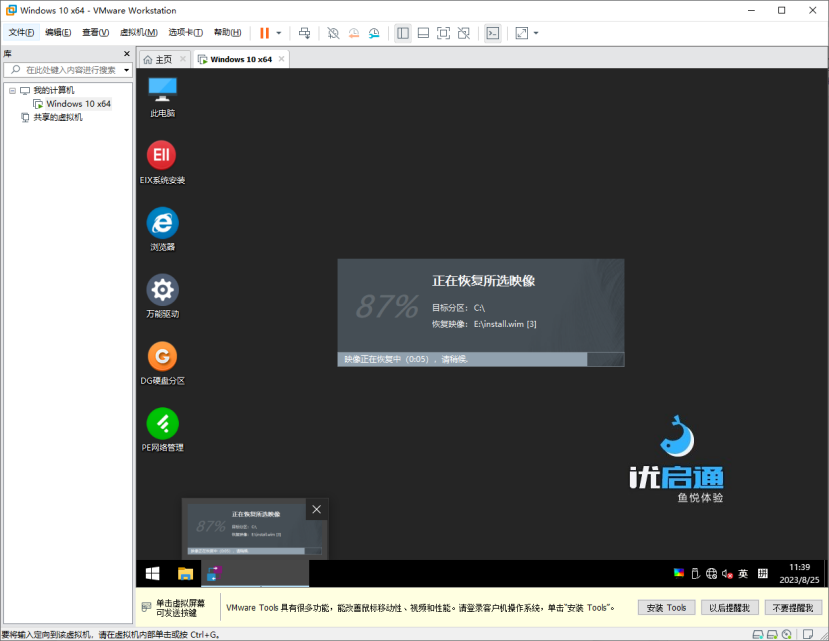Click the library search input field
The width and height of the screenshot is (829, 641).
[67, 70]
